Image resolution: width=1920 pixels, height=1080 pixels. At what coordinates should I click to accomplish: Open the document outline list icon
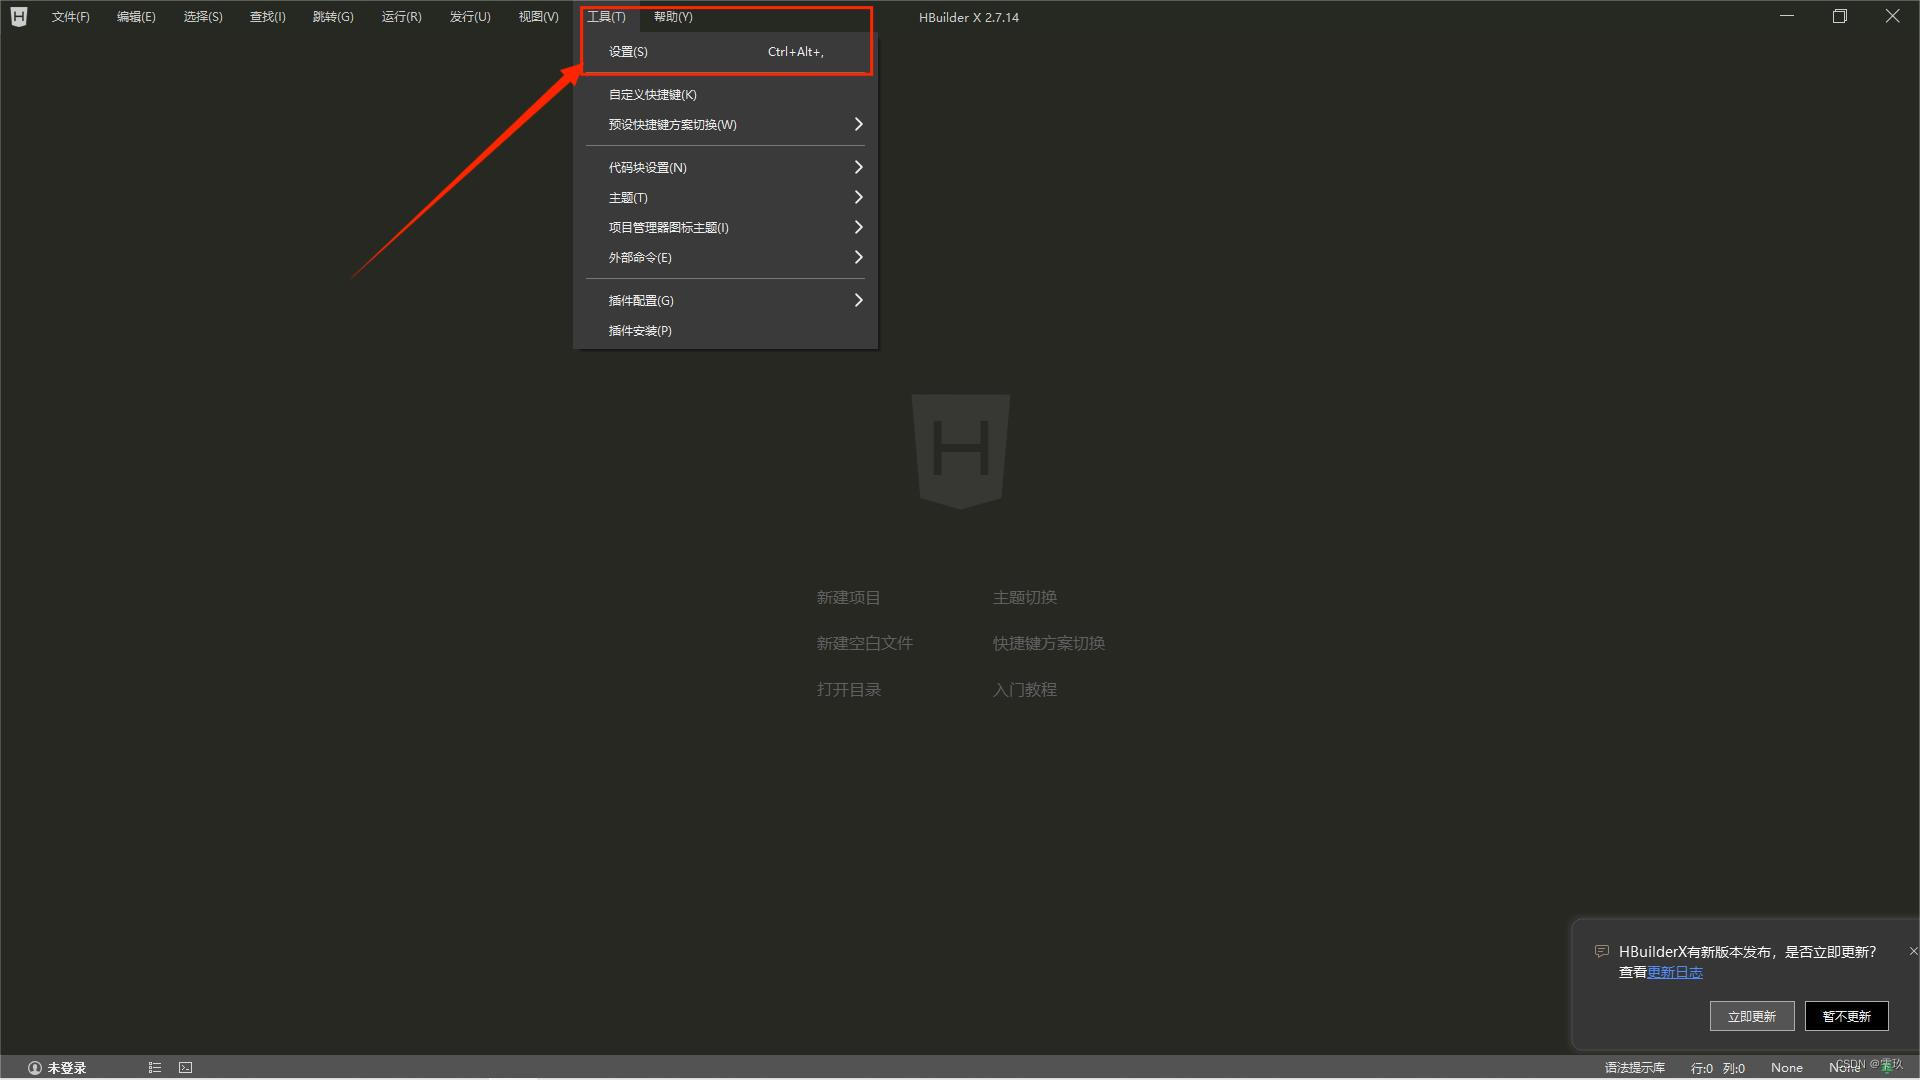(x=155, y=1068)
